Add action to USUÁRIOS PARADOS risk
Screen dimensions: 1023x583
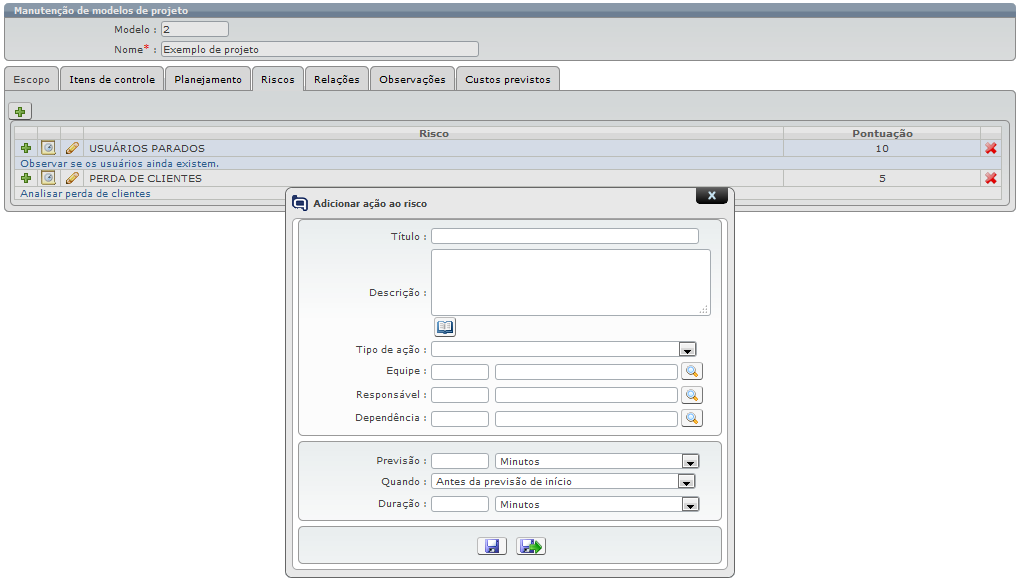[x=26, y=148]
